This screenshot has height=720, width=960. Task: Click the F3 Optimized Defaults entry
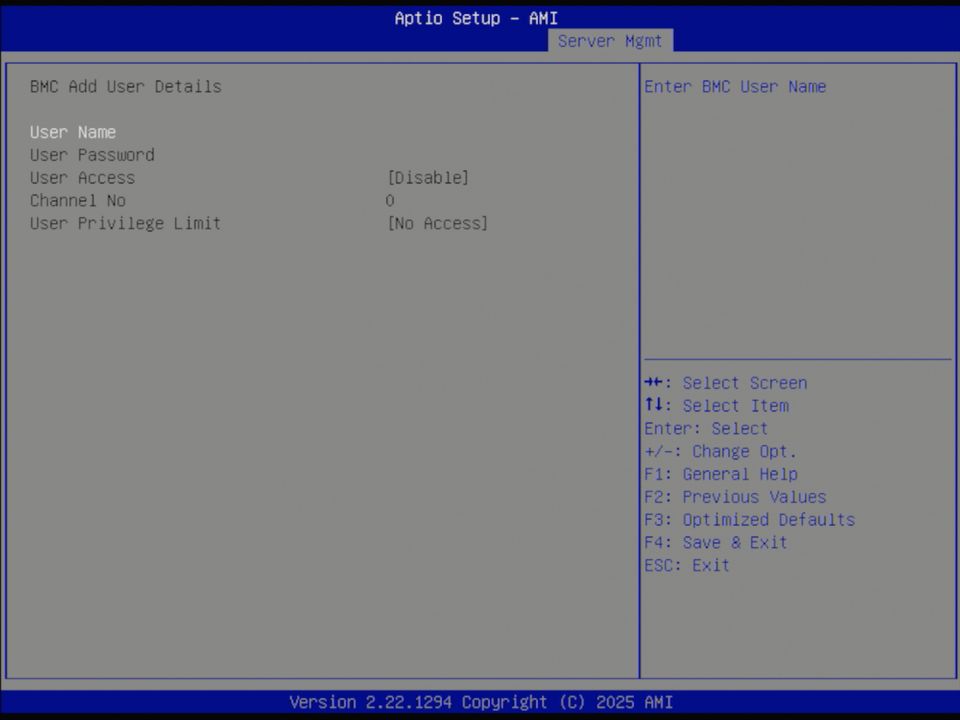749,519
